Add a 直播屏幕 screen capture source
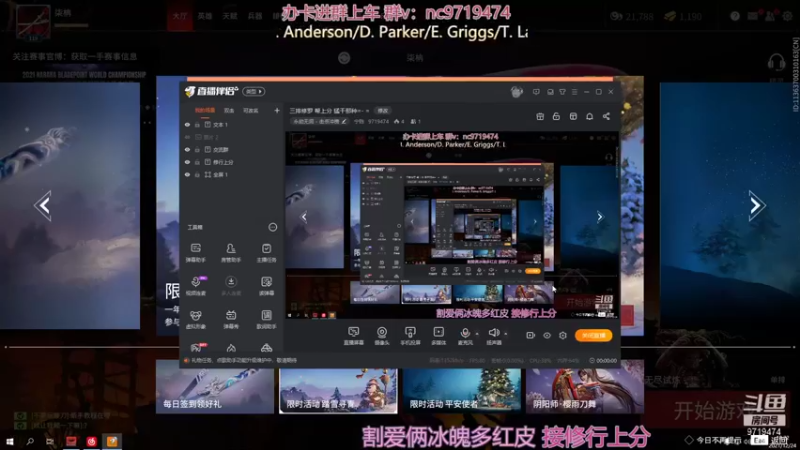The width and height of the screenshot is (800, 450). point(353,336)
